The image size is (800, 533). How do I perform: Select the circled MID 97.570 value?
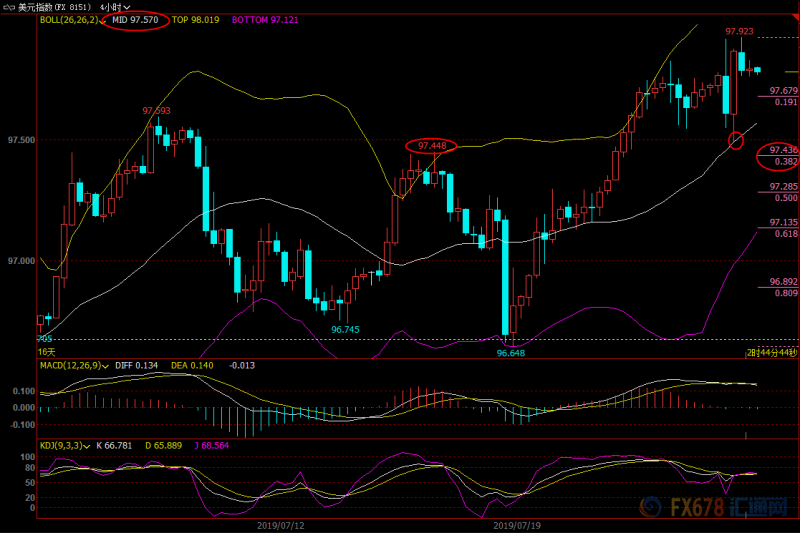click(x=135, y=20)
